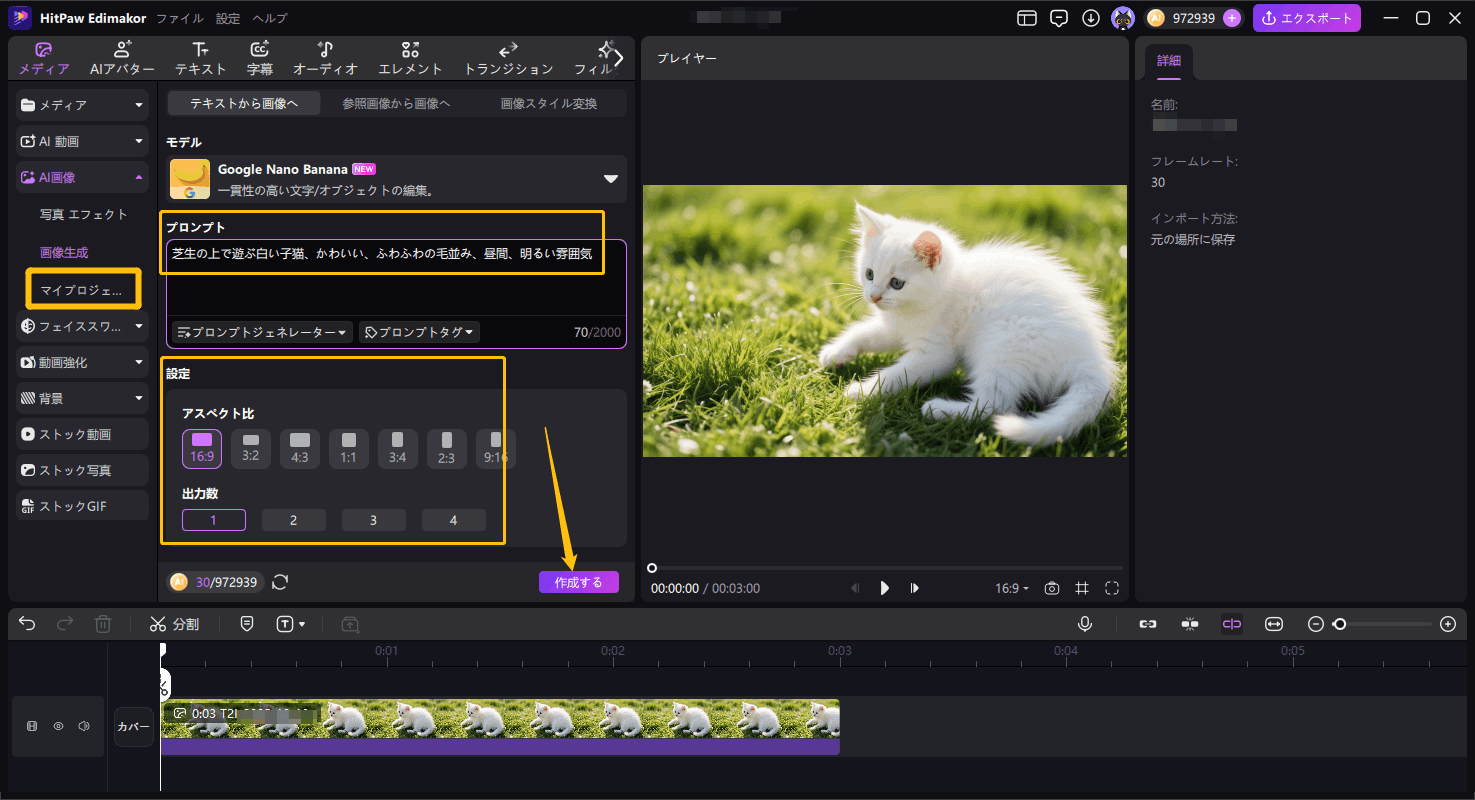Click the undo arrow in timeline toolbar
Image resolution: width=1475 pixels, height=800 pixels.
pos(27,624)
